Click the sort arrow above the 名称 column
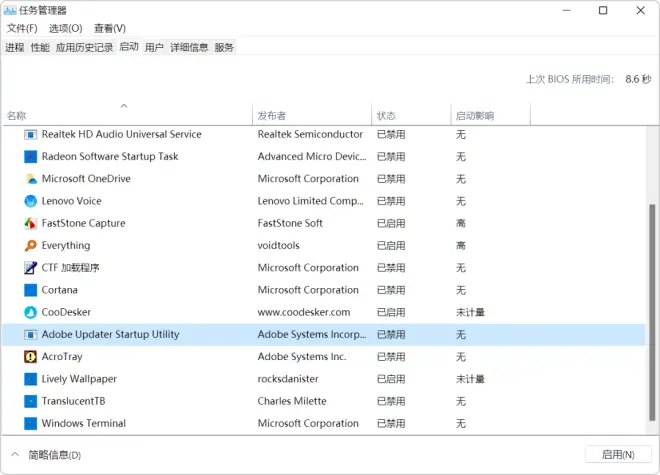Image resolution: width=660 pixels, height=475 pixels. pyautogui.click(x=124, y=106)
